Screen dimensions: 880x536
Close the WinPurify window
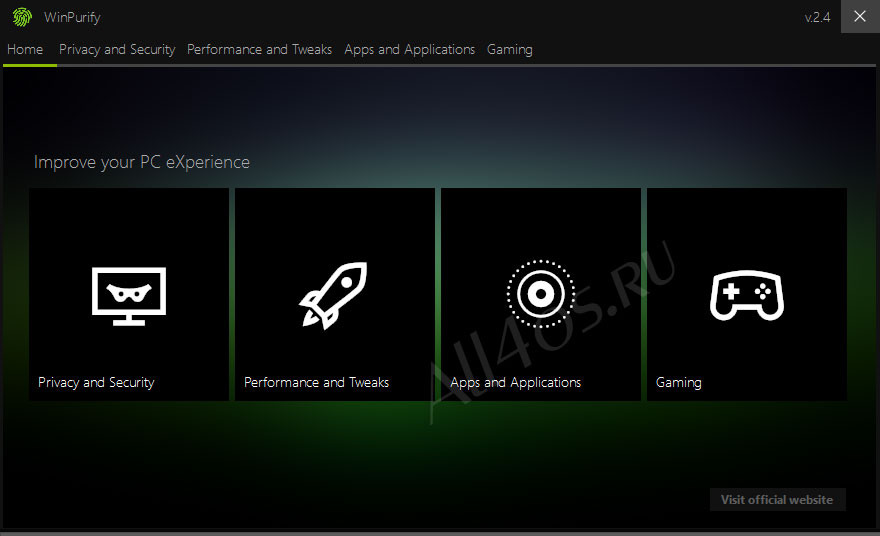[860, 16]
